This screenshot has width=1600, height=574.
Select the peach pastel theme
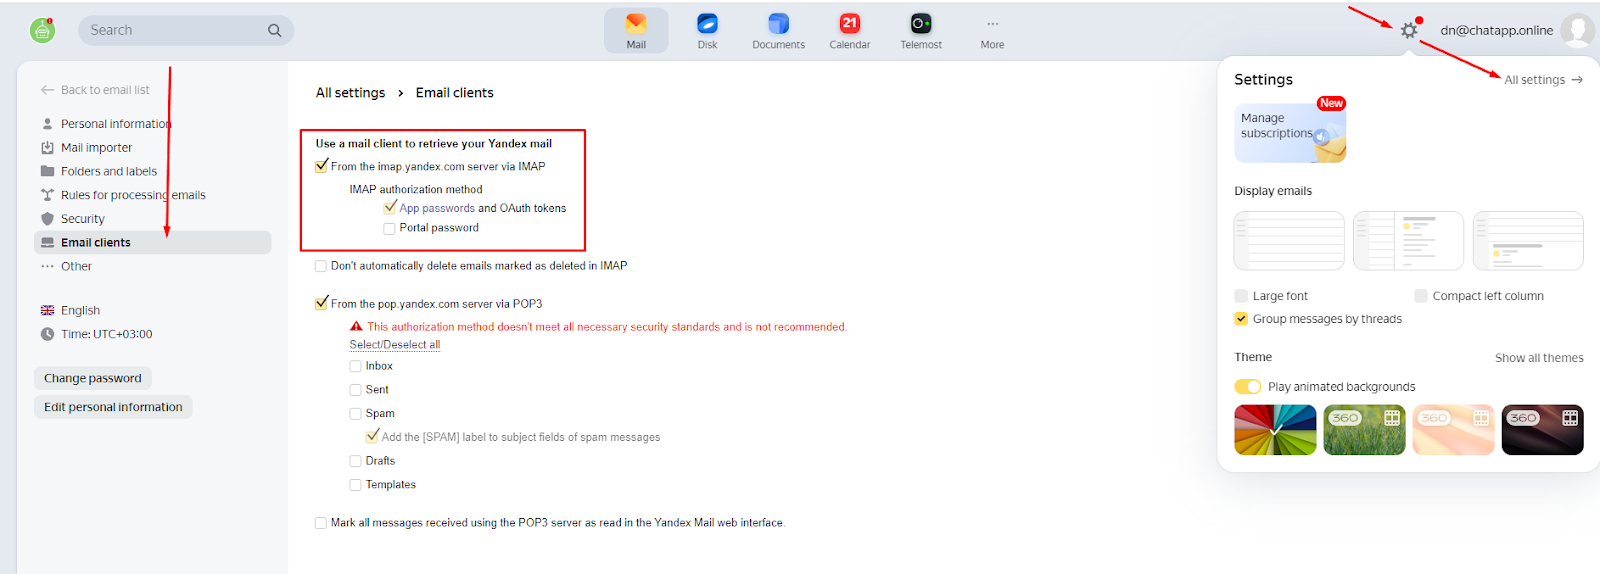1453,430
